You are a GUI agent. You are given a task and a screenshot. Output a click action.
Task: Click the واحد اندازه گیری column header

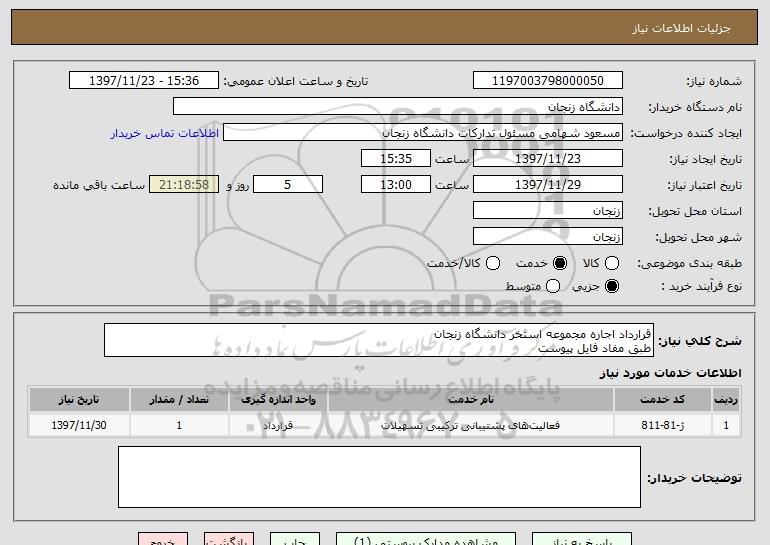click(278, 400)
